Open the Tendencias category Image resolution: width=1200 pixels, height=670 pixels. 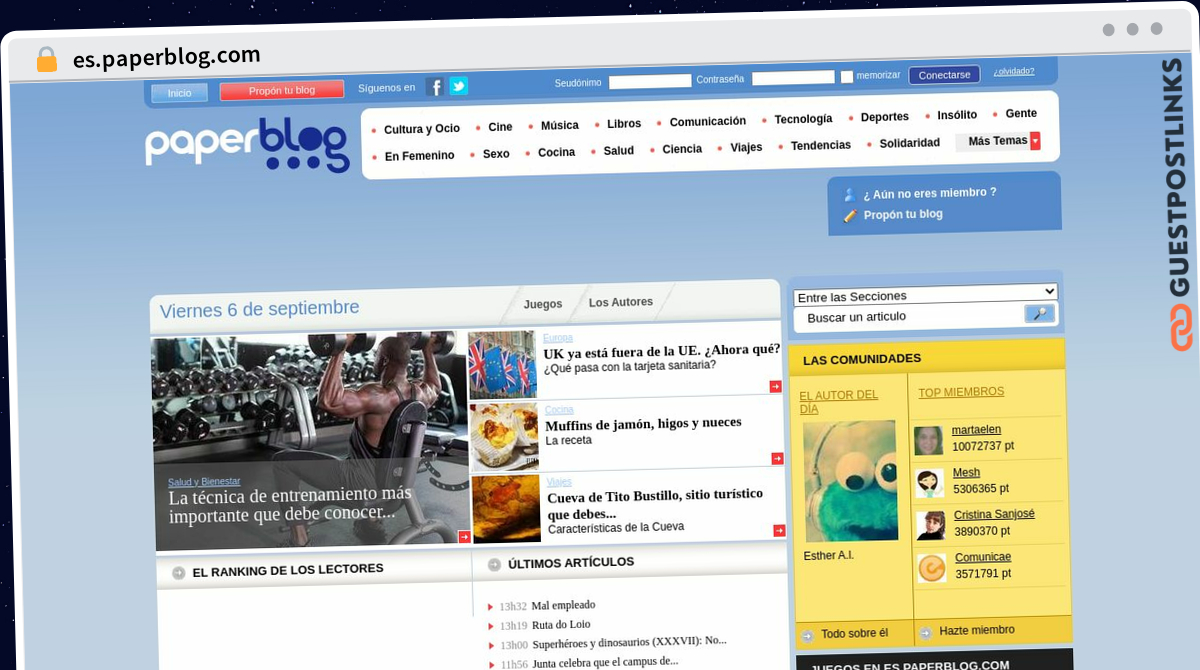(821, 145)
